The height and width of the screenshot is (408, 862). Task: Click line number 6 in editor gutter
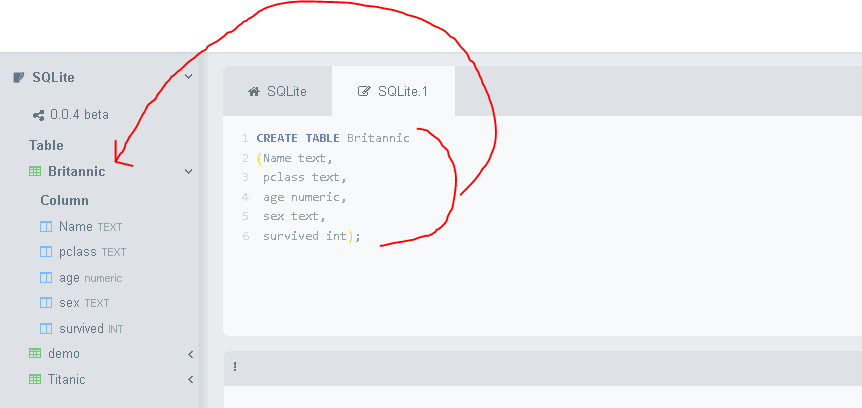point(245,236)
